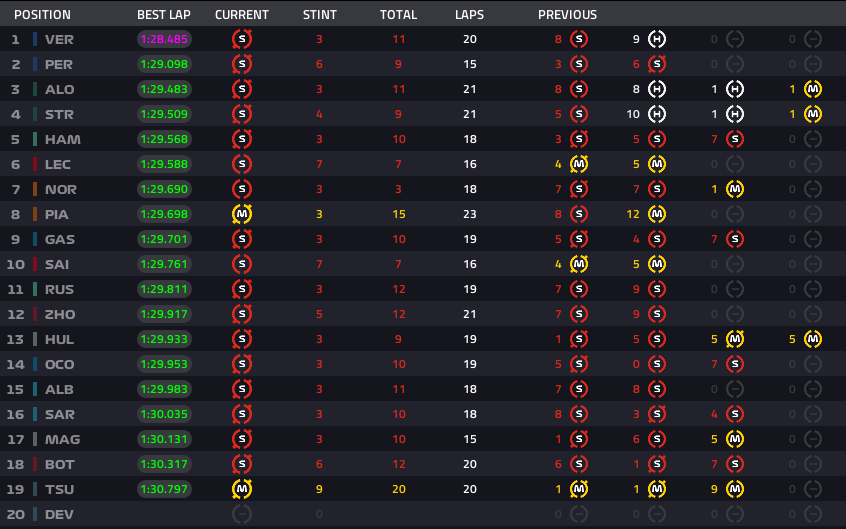Click the team color bar next to LEC
Screen dimensions: 846x529
(x=35, y=164)
